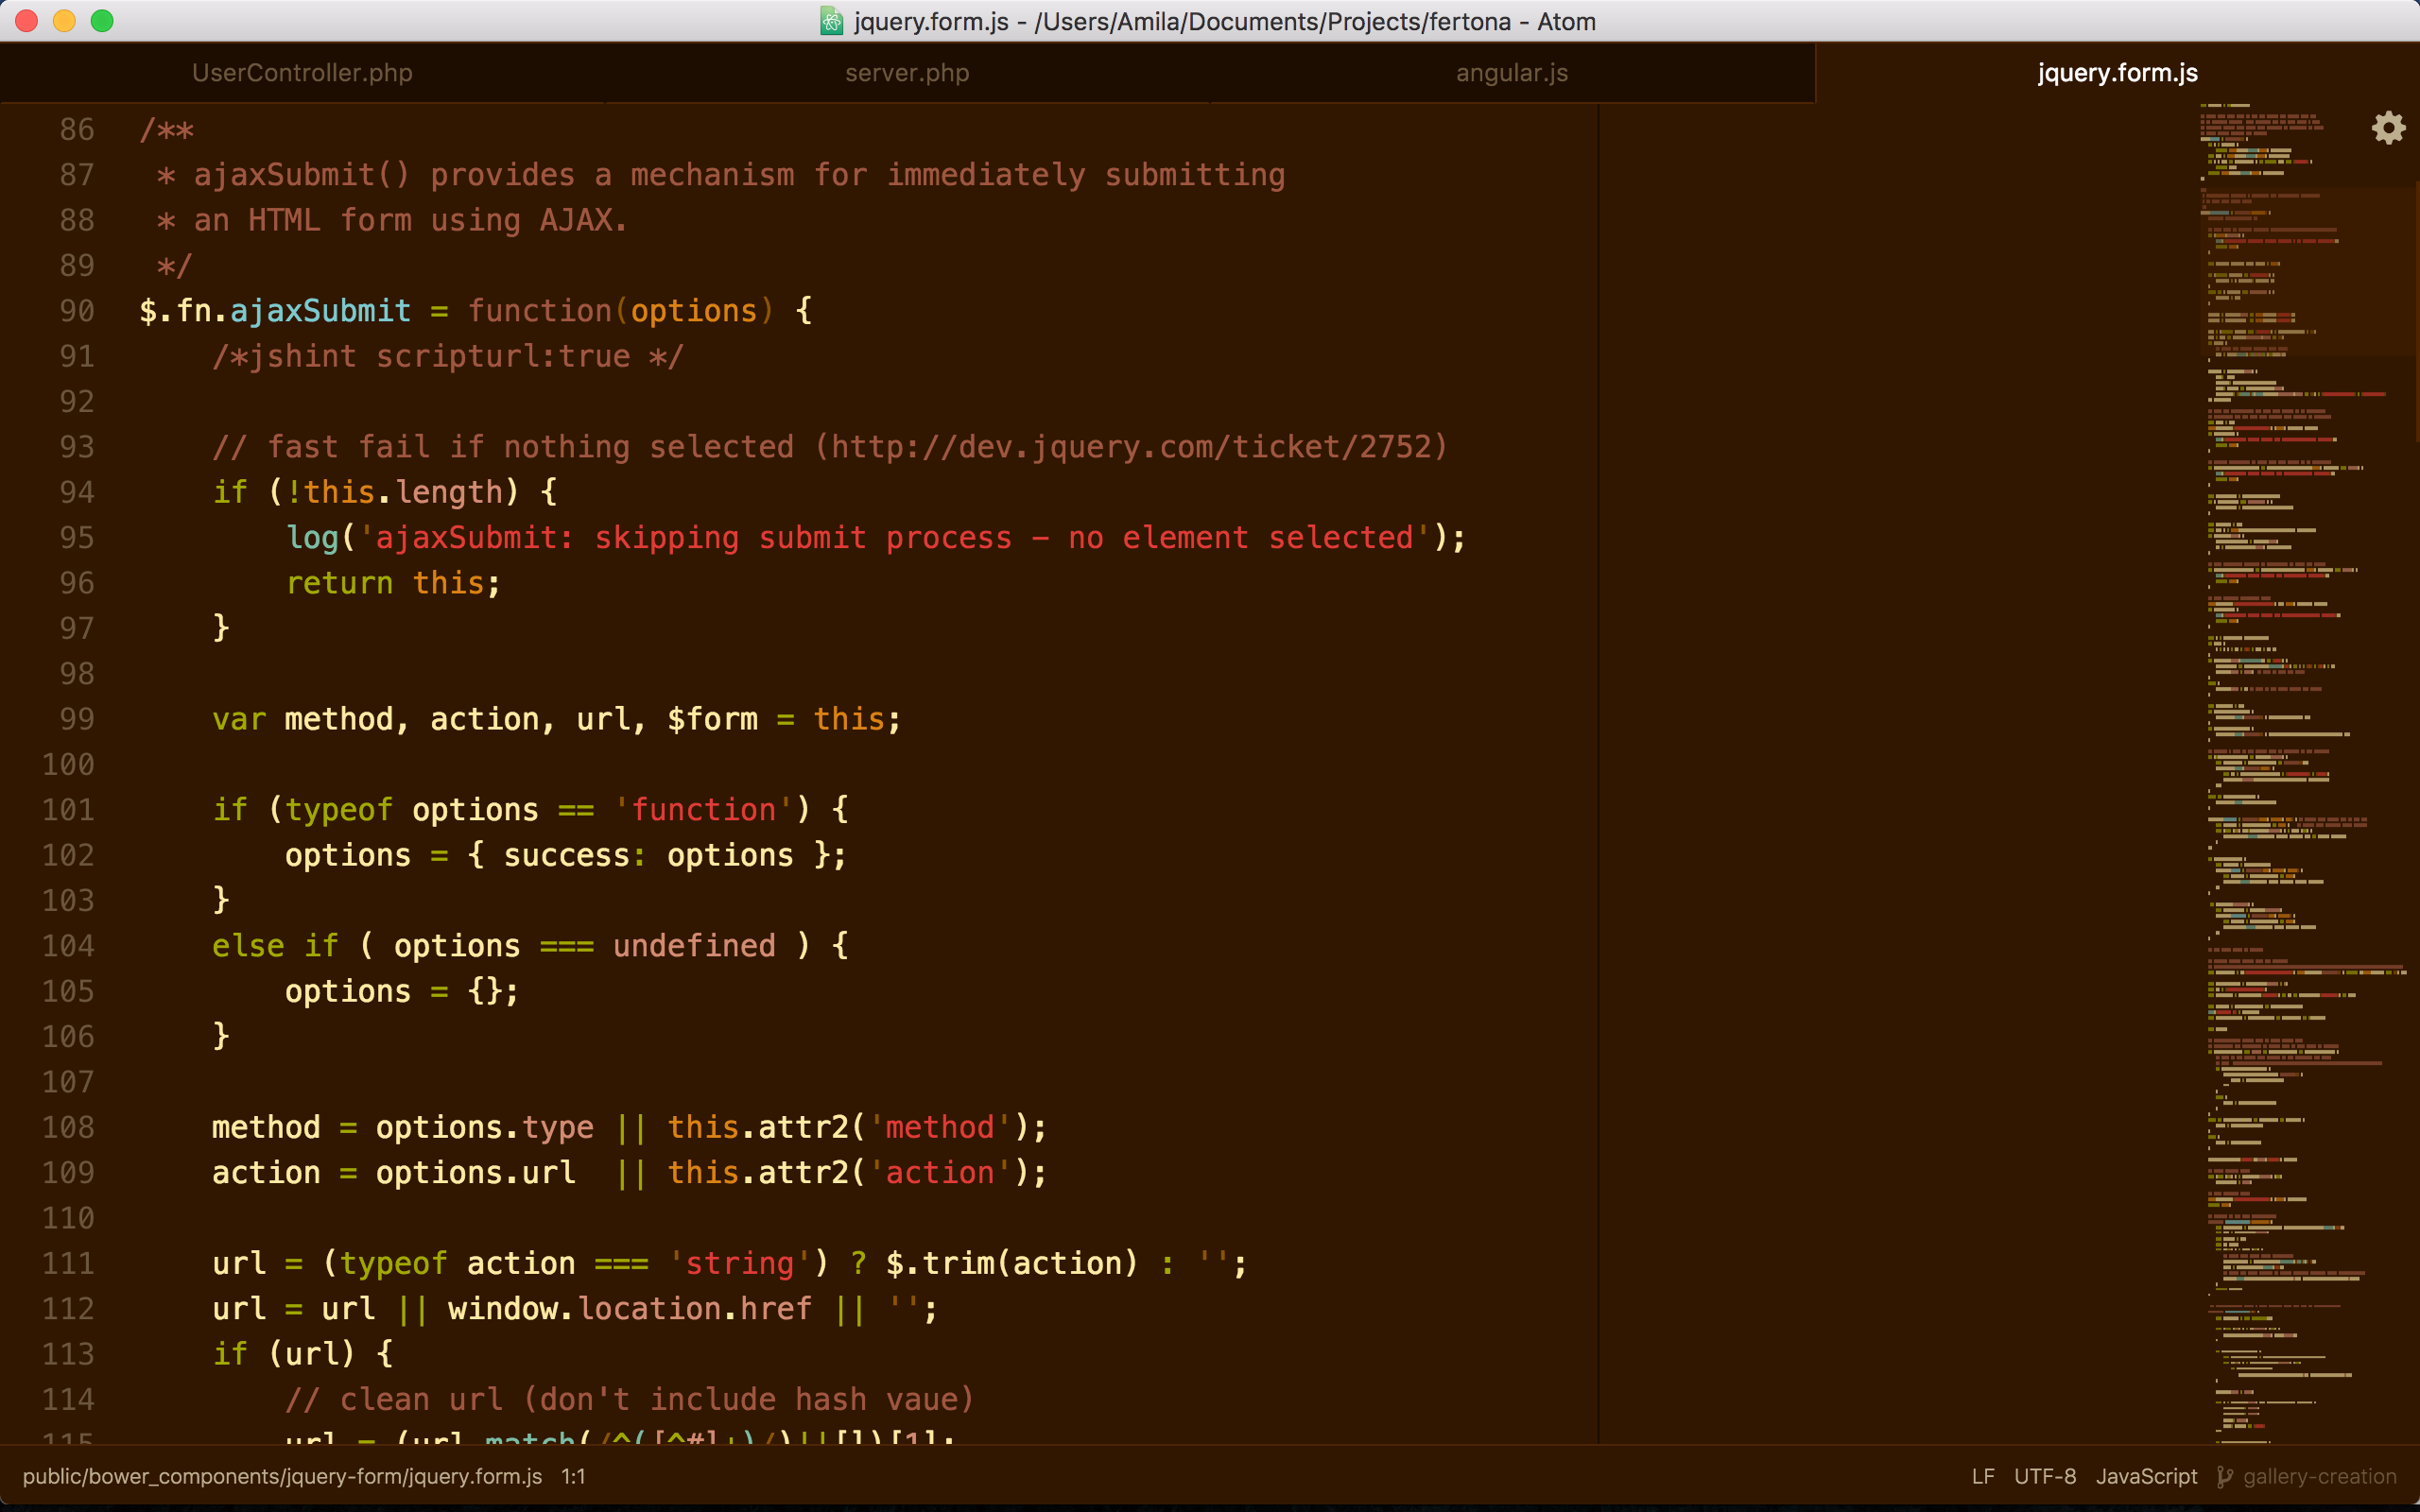Click the file path in status bar

click(282, 1476)
